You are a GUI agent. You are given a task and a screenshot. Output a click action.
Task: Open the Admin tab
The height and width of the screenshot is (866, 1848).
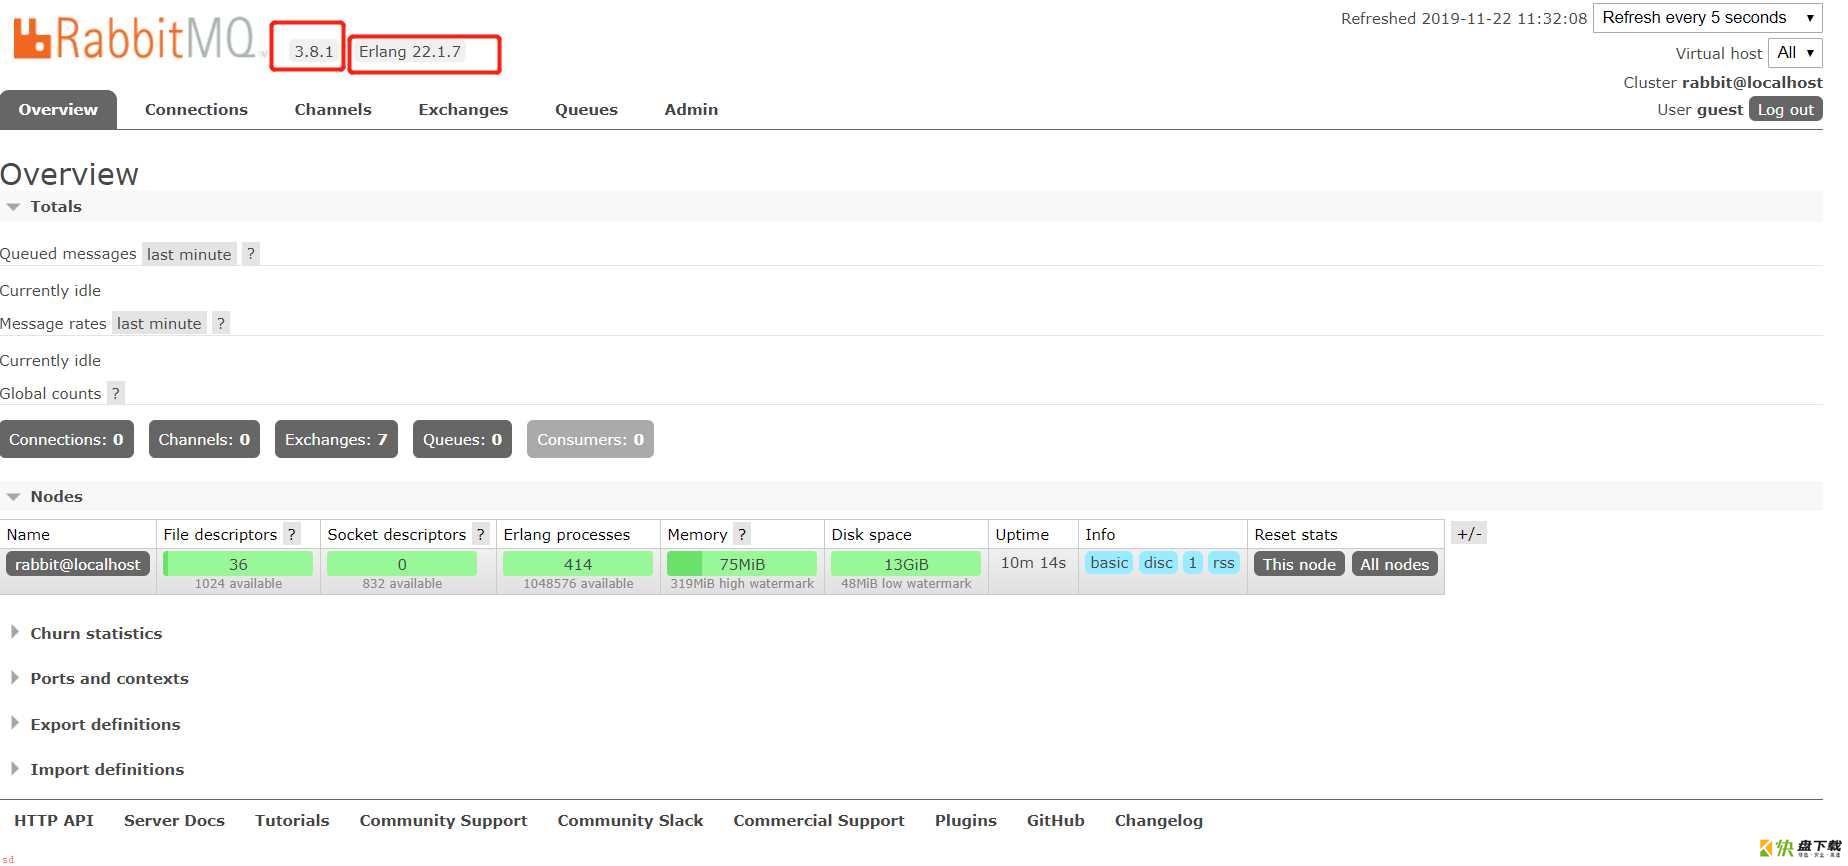pos(691,110)
